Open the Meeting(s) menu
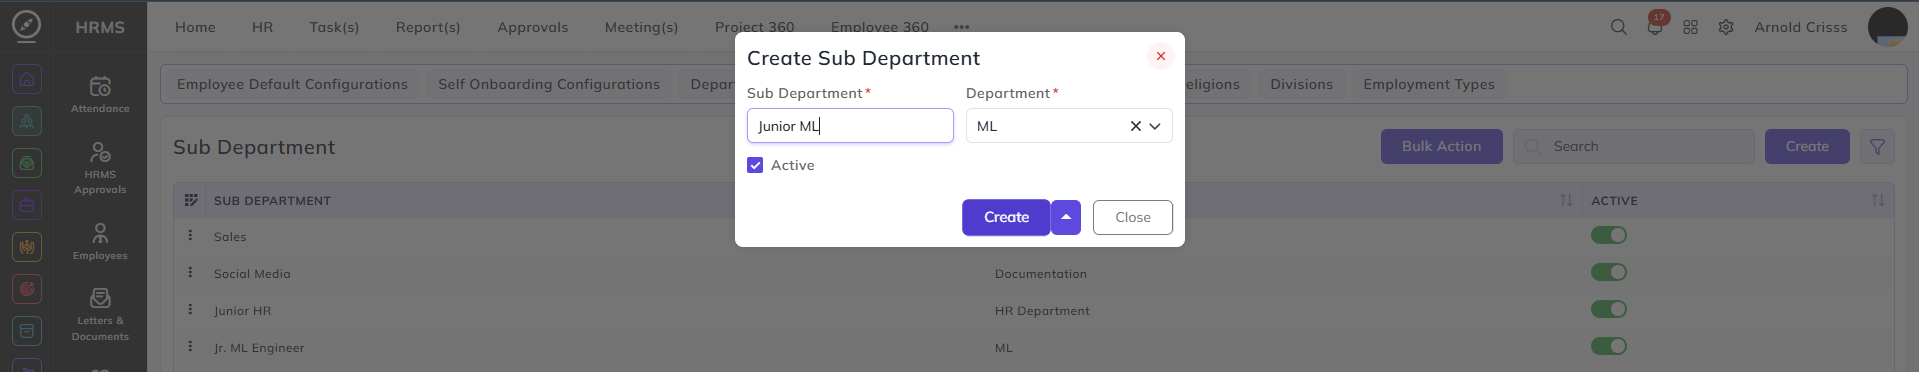1919x372 pixels. click(641, 27)
